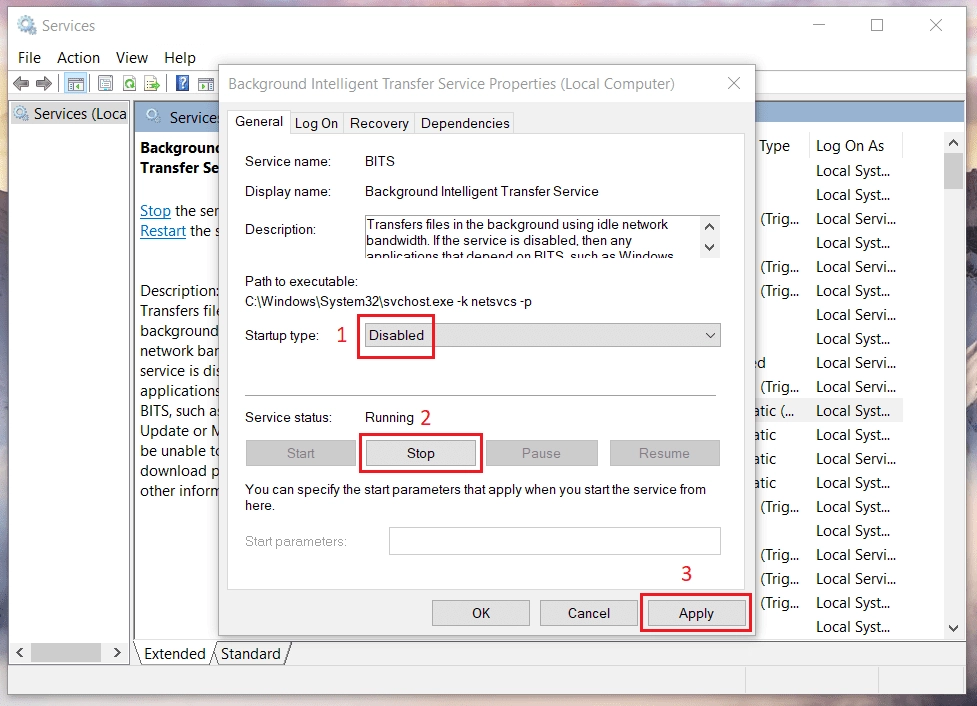Image resolution: width=977 pixels, height=706 pixels.
Task: Open the File menu
Action: coord(29,58)
